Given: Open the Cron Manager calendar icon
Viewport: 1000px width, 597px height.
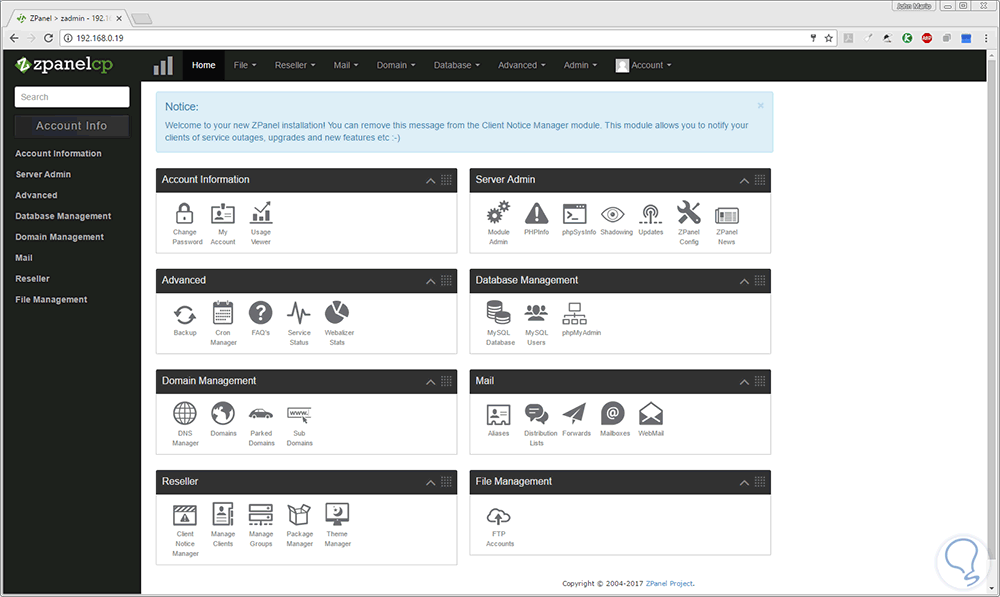Looking at the screenshot, I should tap(223, 313).
